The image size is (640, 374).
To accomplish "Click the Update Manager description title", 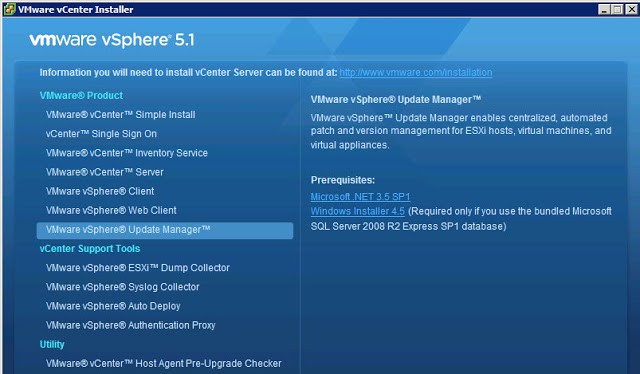I will pos(396,100).
